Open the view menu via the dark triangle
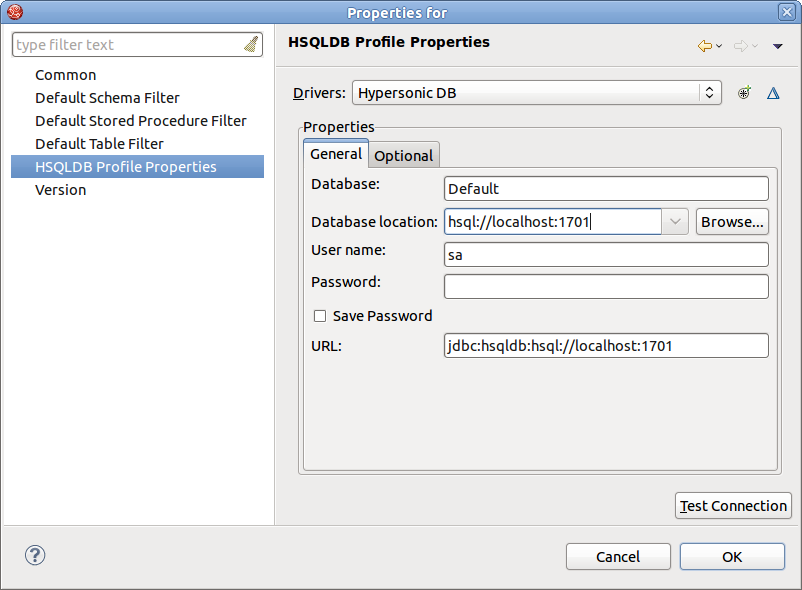 click(778, 46)
